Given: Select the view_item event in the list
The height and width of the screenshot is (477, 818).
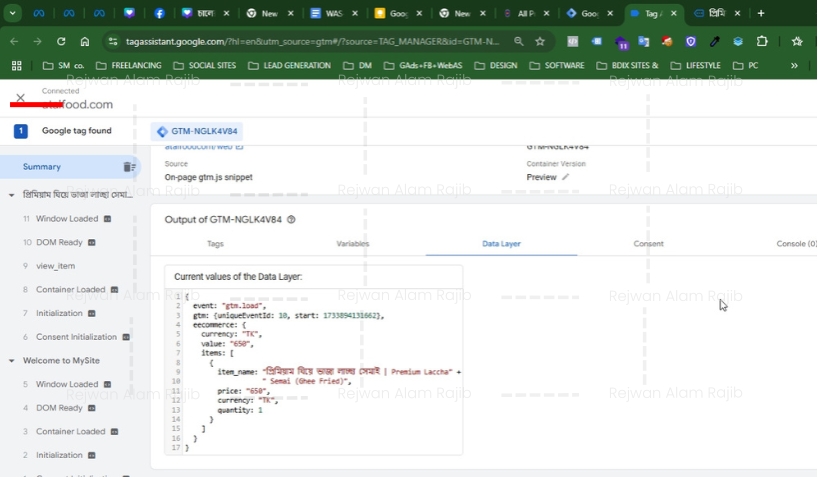Looking at the screenshot, I should coord(55,266).
